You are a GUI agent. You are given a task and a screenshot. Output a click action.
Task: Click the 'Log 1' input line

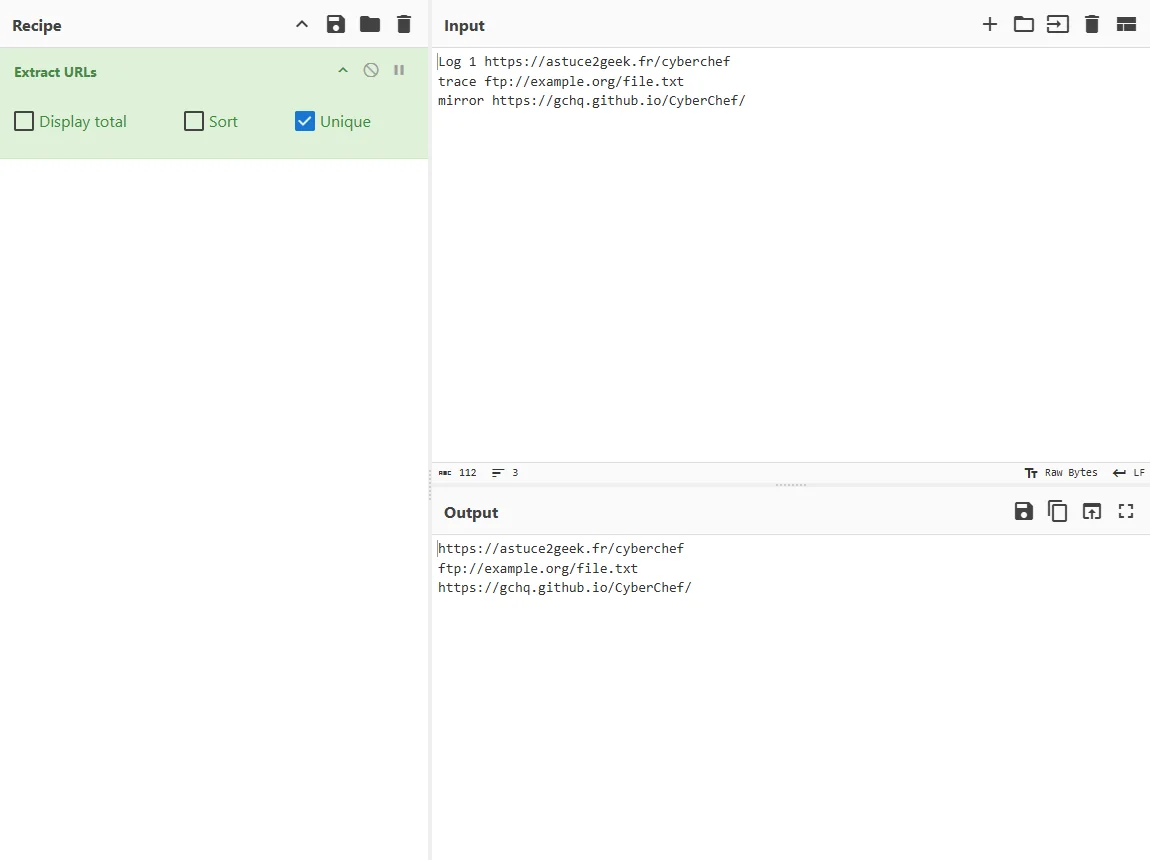click(x=584, y=62)
